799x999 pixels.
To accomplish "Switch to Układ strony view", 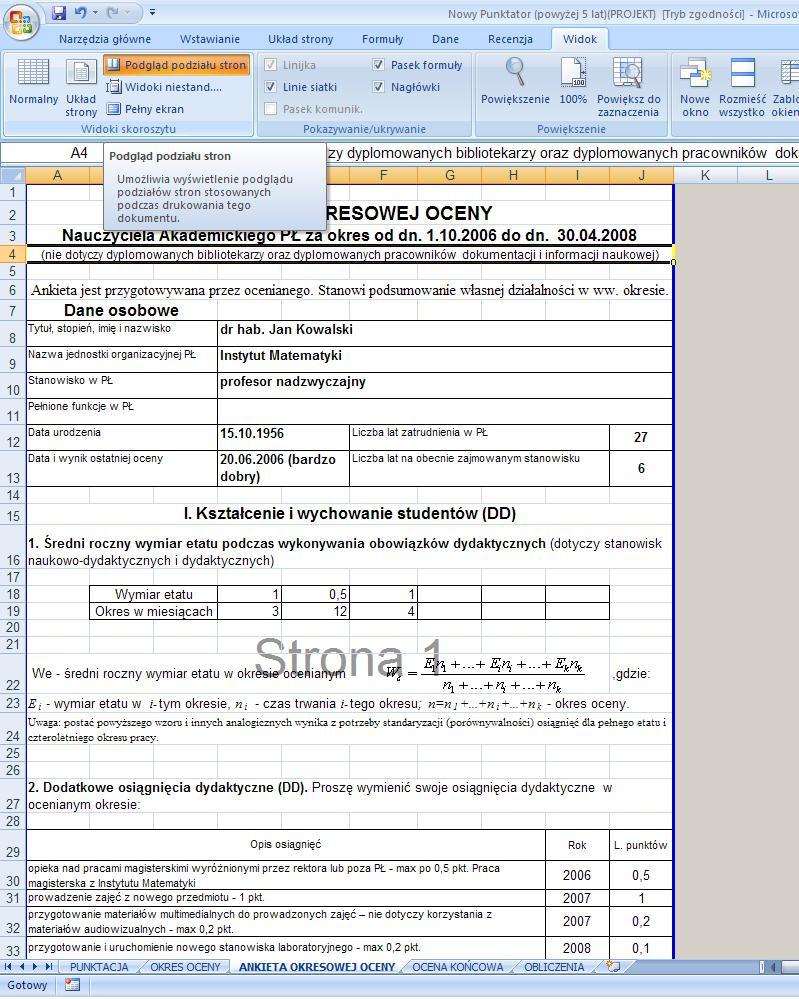I will click(x=81, y=88).
